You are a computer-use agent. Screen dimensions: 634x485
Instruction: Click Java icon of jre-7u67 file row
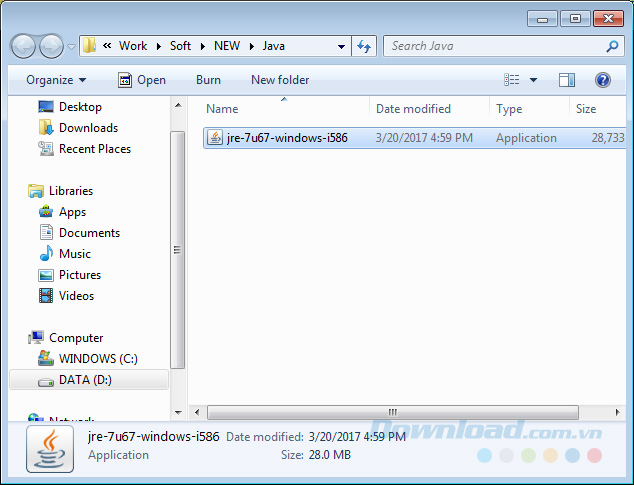point(215,138)
